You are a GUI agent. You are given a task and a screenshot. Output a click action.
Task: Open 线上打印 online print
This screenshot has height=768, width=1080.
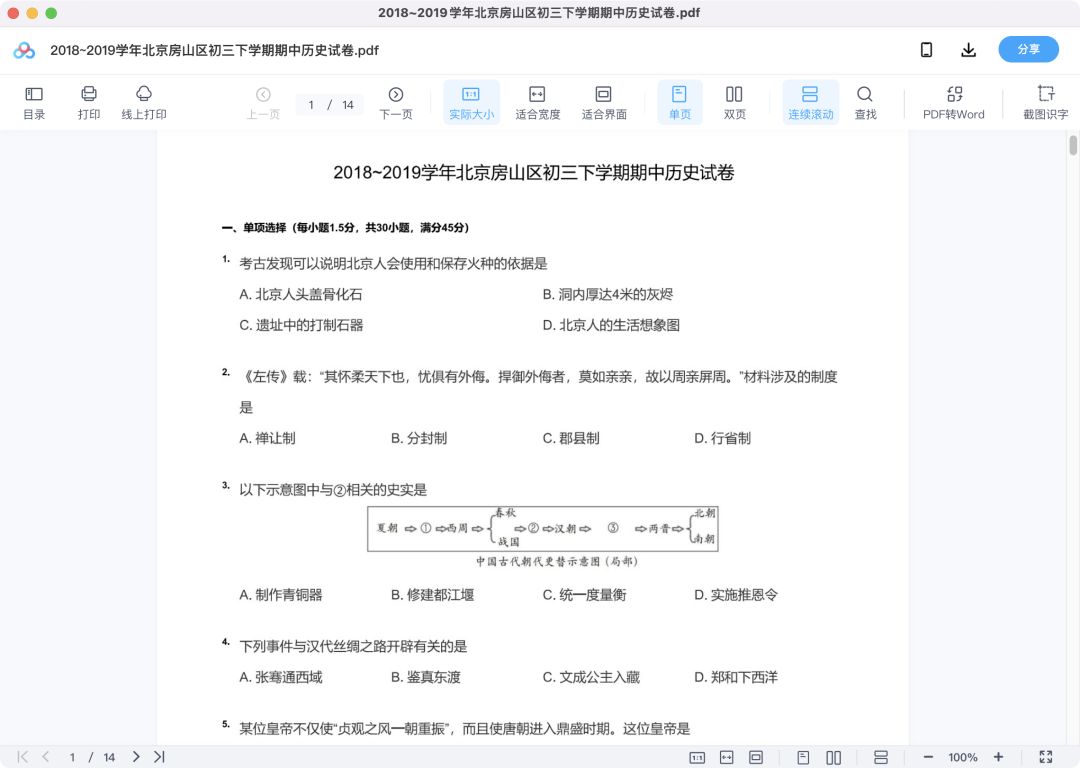click(x=144, y=103)
